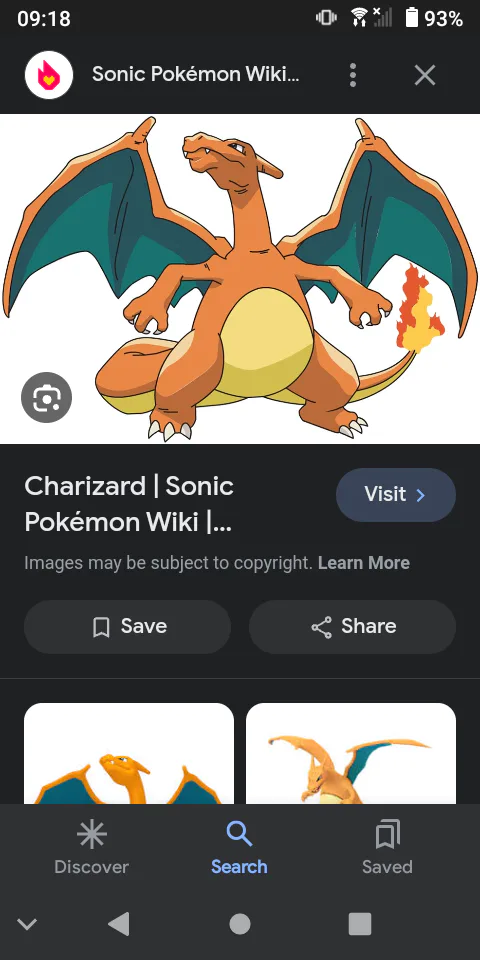Open recent apps with square button

(x=360, y=924)
